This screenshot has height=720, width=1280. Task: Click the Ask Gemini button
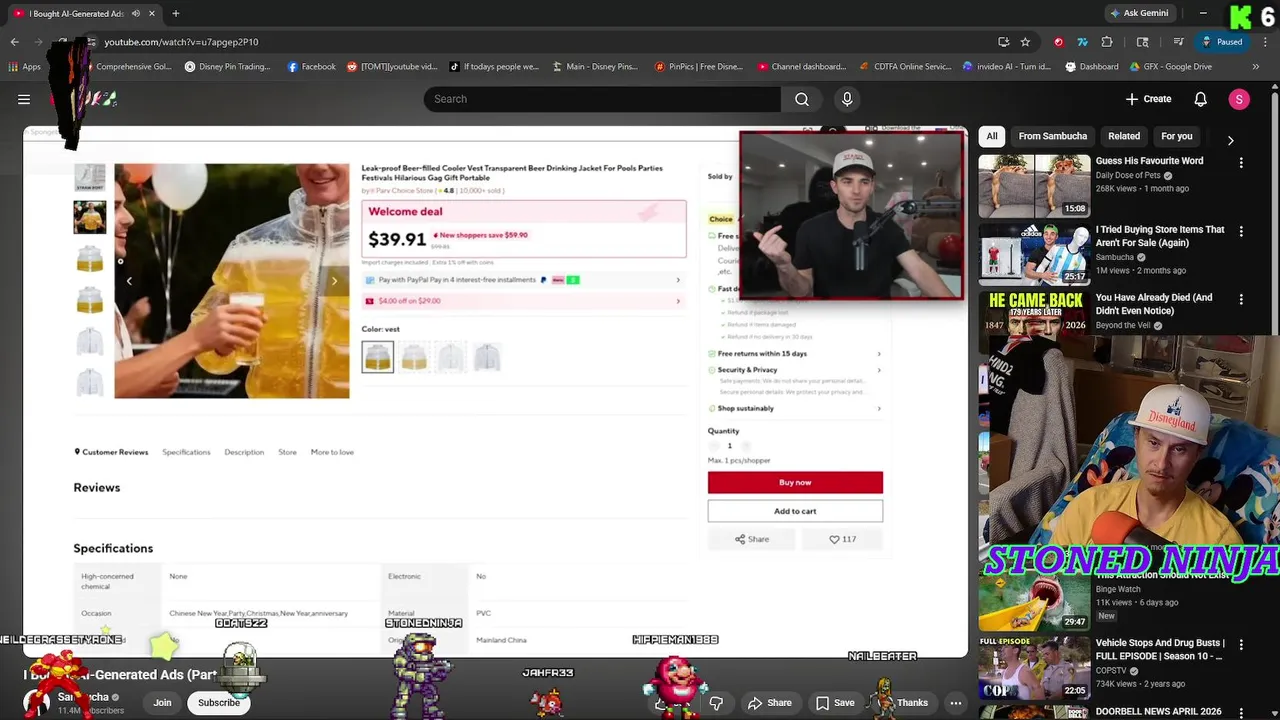click(x=1138, y=13)
